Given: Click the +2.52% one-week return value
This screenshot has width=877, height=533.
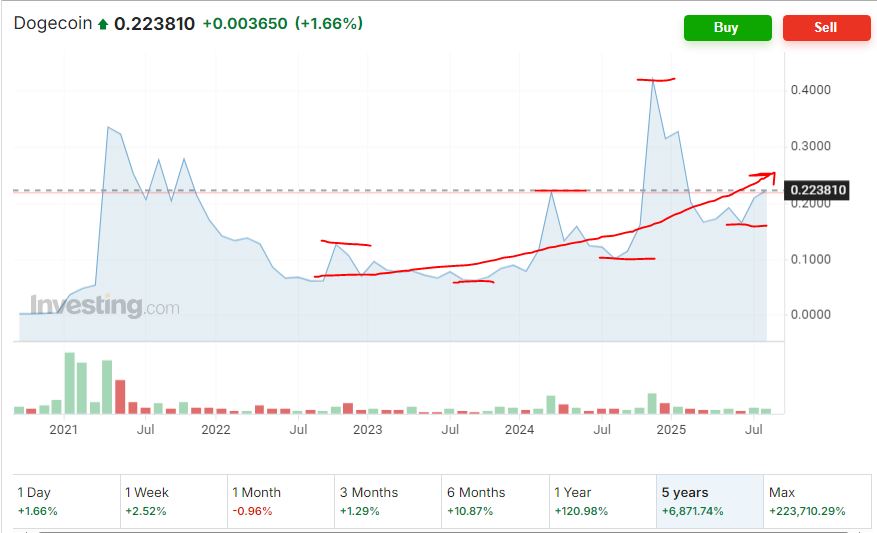Looking at the screenshot, I should pyautogui.click(x=145, y=511).
